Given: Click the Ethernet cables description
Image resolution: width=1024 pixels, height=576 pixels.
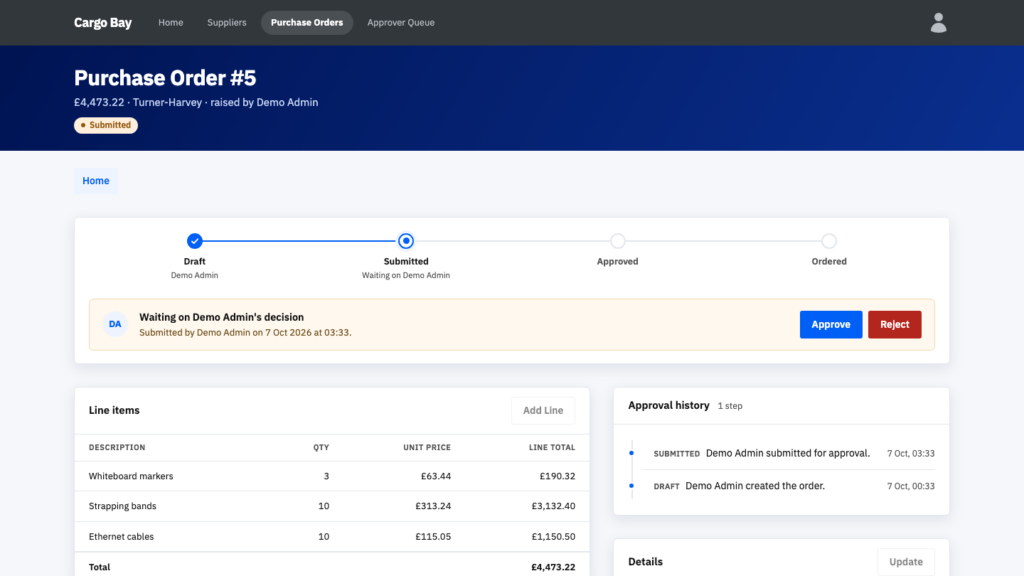Looking at the screenshot, I should coord(121,536).
